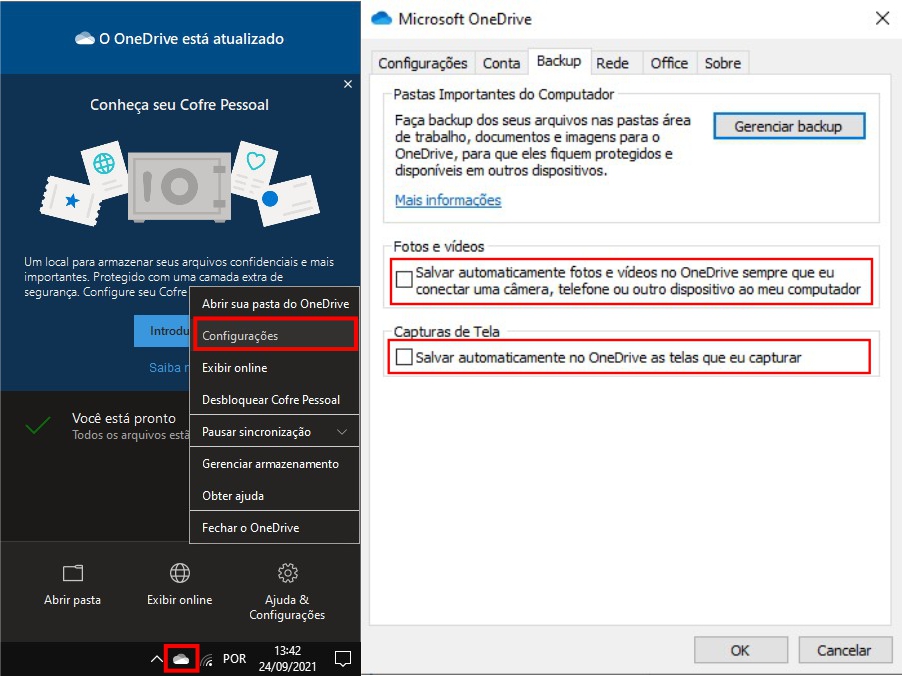Viewport: 902px width, 676px height.
Task: Expand the Pausar sincronização submenu
Action: 274,431
